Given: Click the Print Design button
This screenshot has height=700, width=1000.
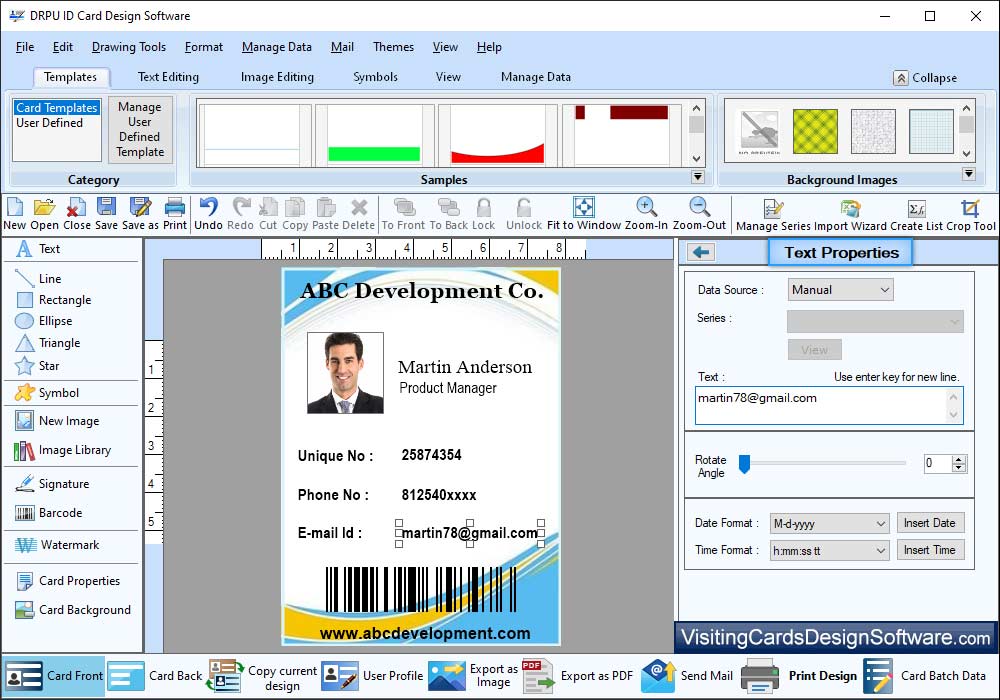Looking at the screenshot, I should (800, 676).
